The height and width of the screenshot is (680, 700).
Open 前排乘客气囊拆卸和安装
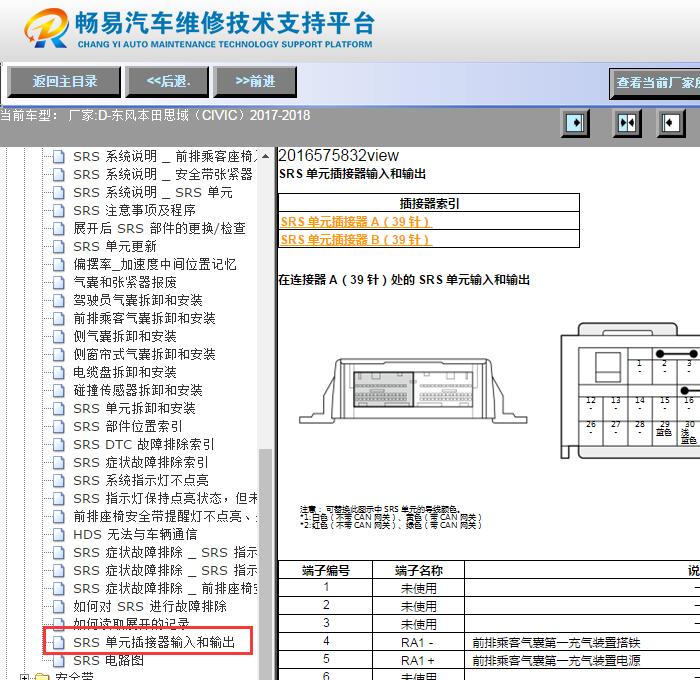(x=144, y=318)
